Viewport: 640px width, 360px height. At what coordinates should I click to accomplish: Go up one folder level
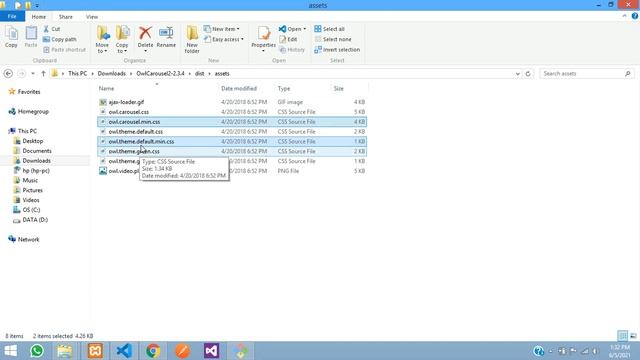click(x=43, y=73)
